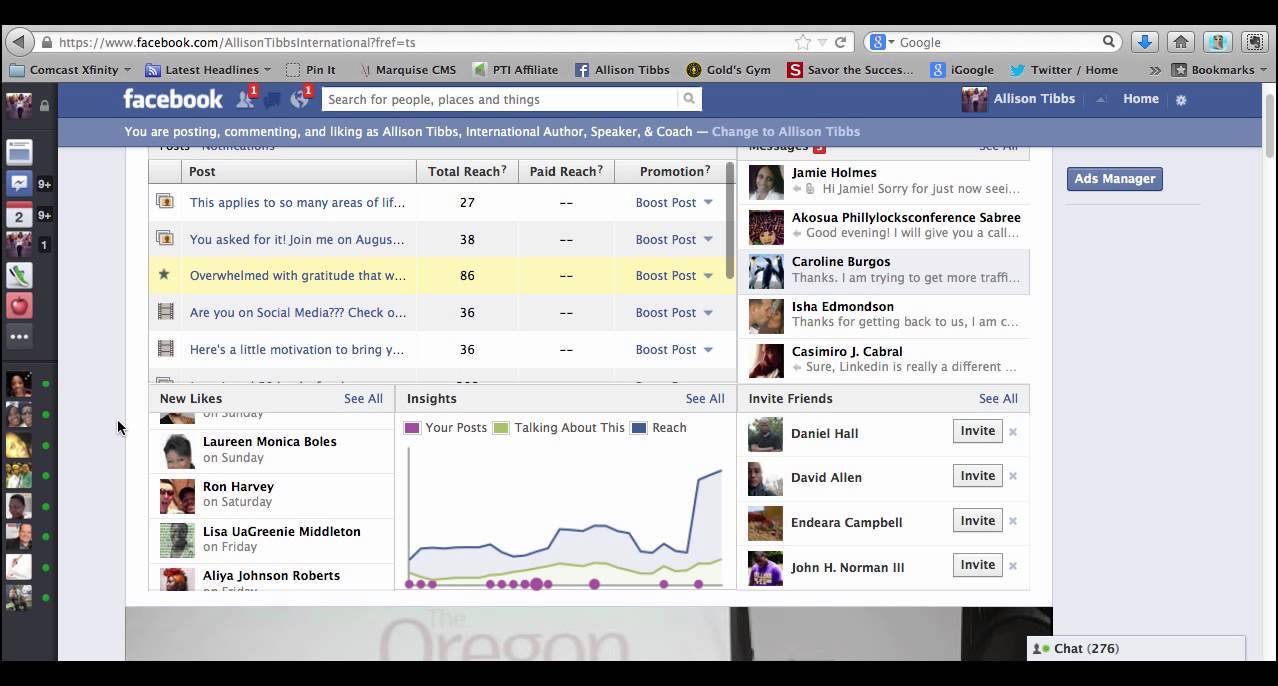Image resolution: width=1278 pixels, height=686 pixels.
Task: Click Change to Allison Tibbs link
Action: tap(785, 131)
